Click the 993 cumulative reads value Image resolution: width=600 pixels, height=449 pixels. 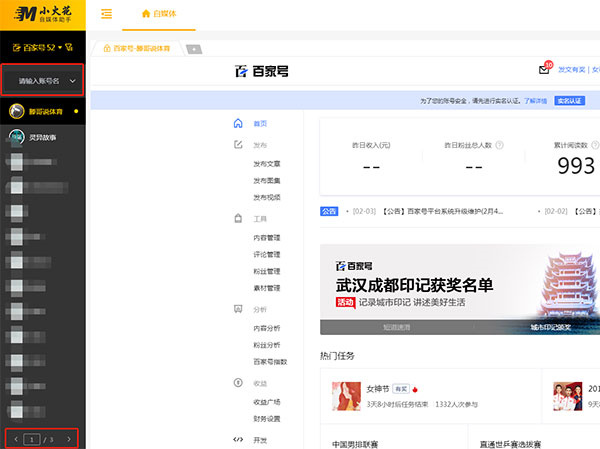(576, 166)
